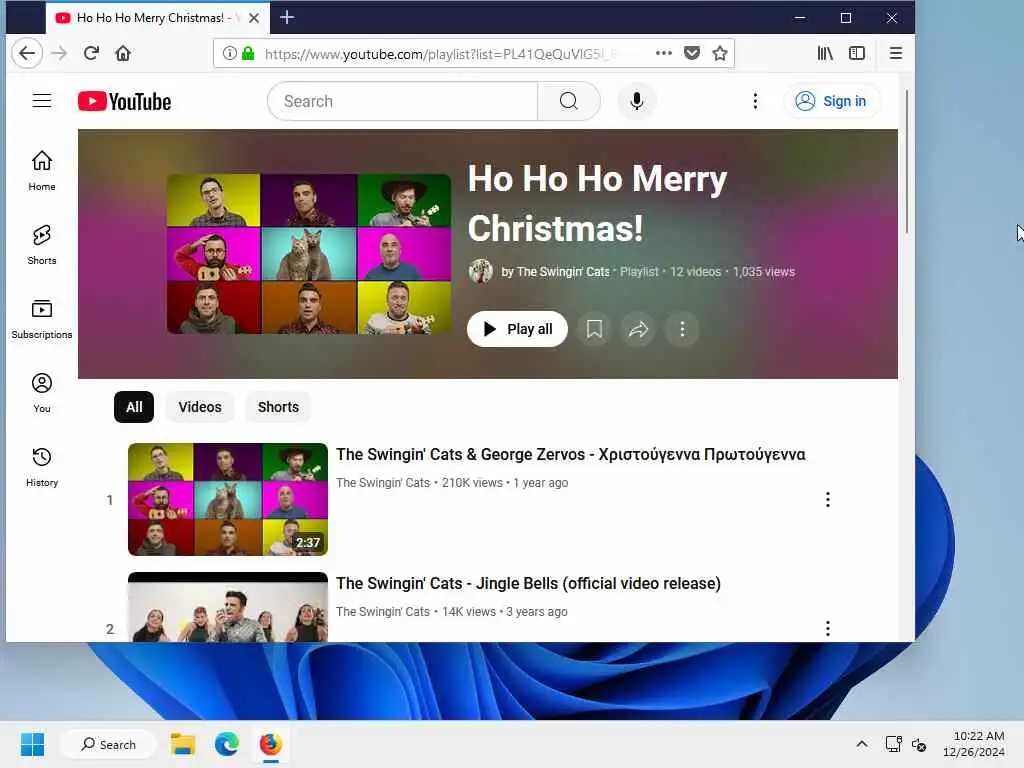Viewport: 1024px width, 768px height.
Task: Open Χριστούγεννα Πρωτούγεννα video title
Action: coord(571,455)
